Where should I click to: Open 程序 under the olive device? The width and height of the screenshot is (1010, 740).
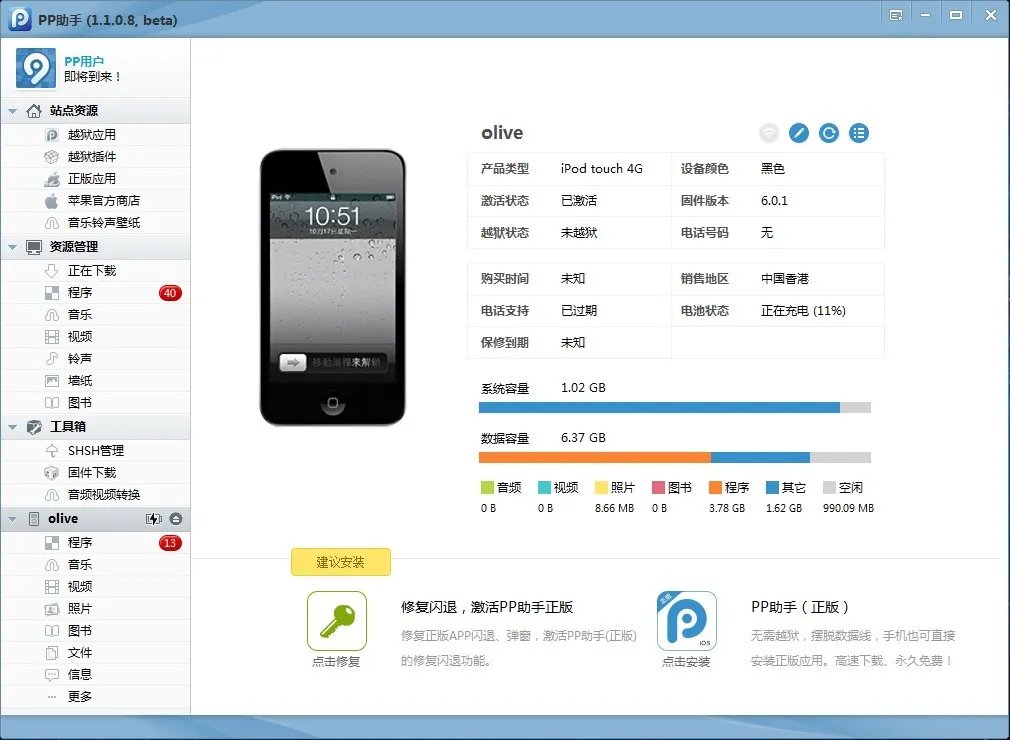coord(95,543)
